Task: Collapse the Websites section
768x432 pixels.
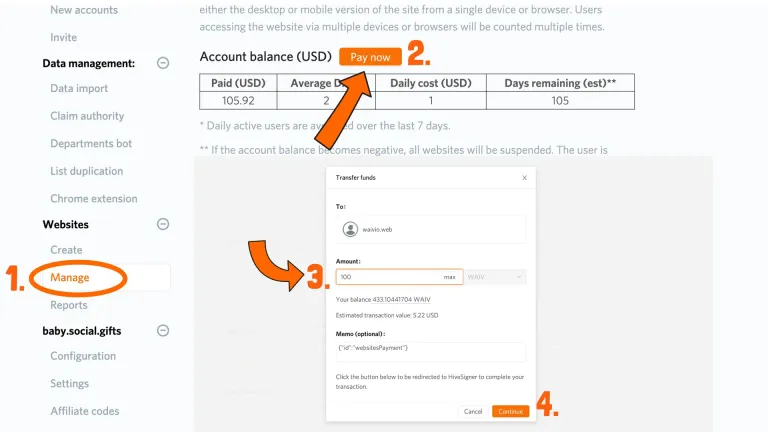Action: [163, 225]
